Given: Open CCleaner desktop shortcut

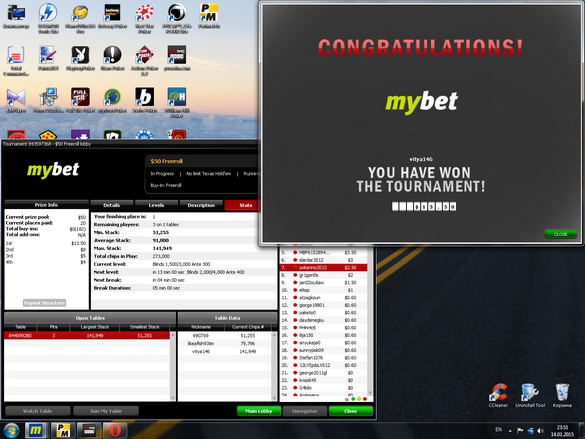Looking at the screenshot, I should point(498,395).
